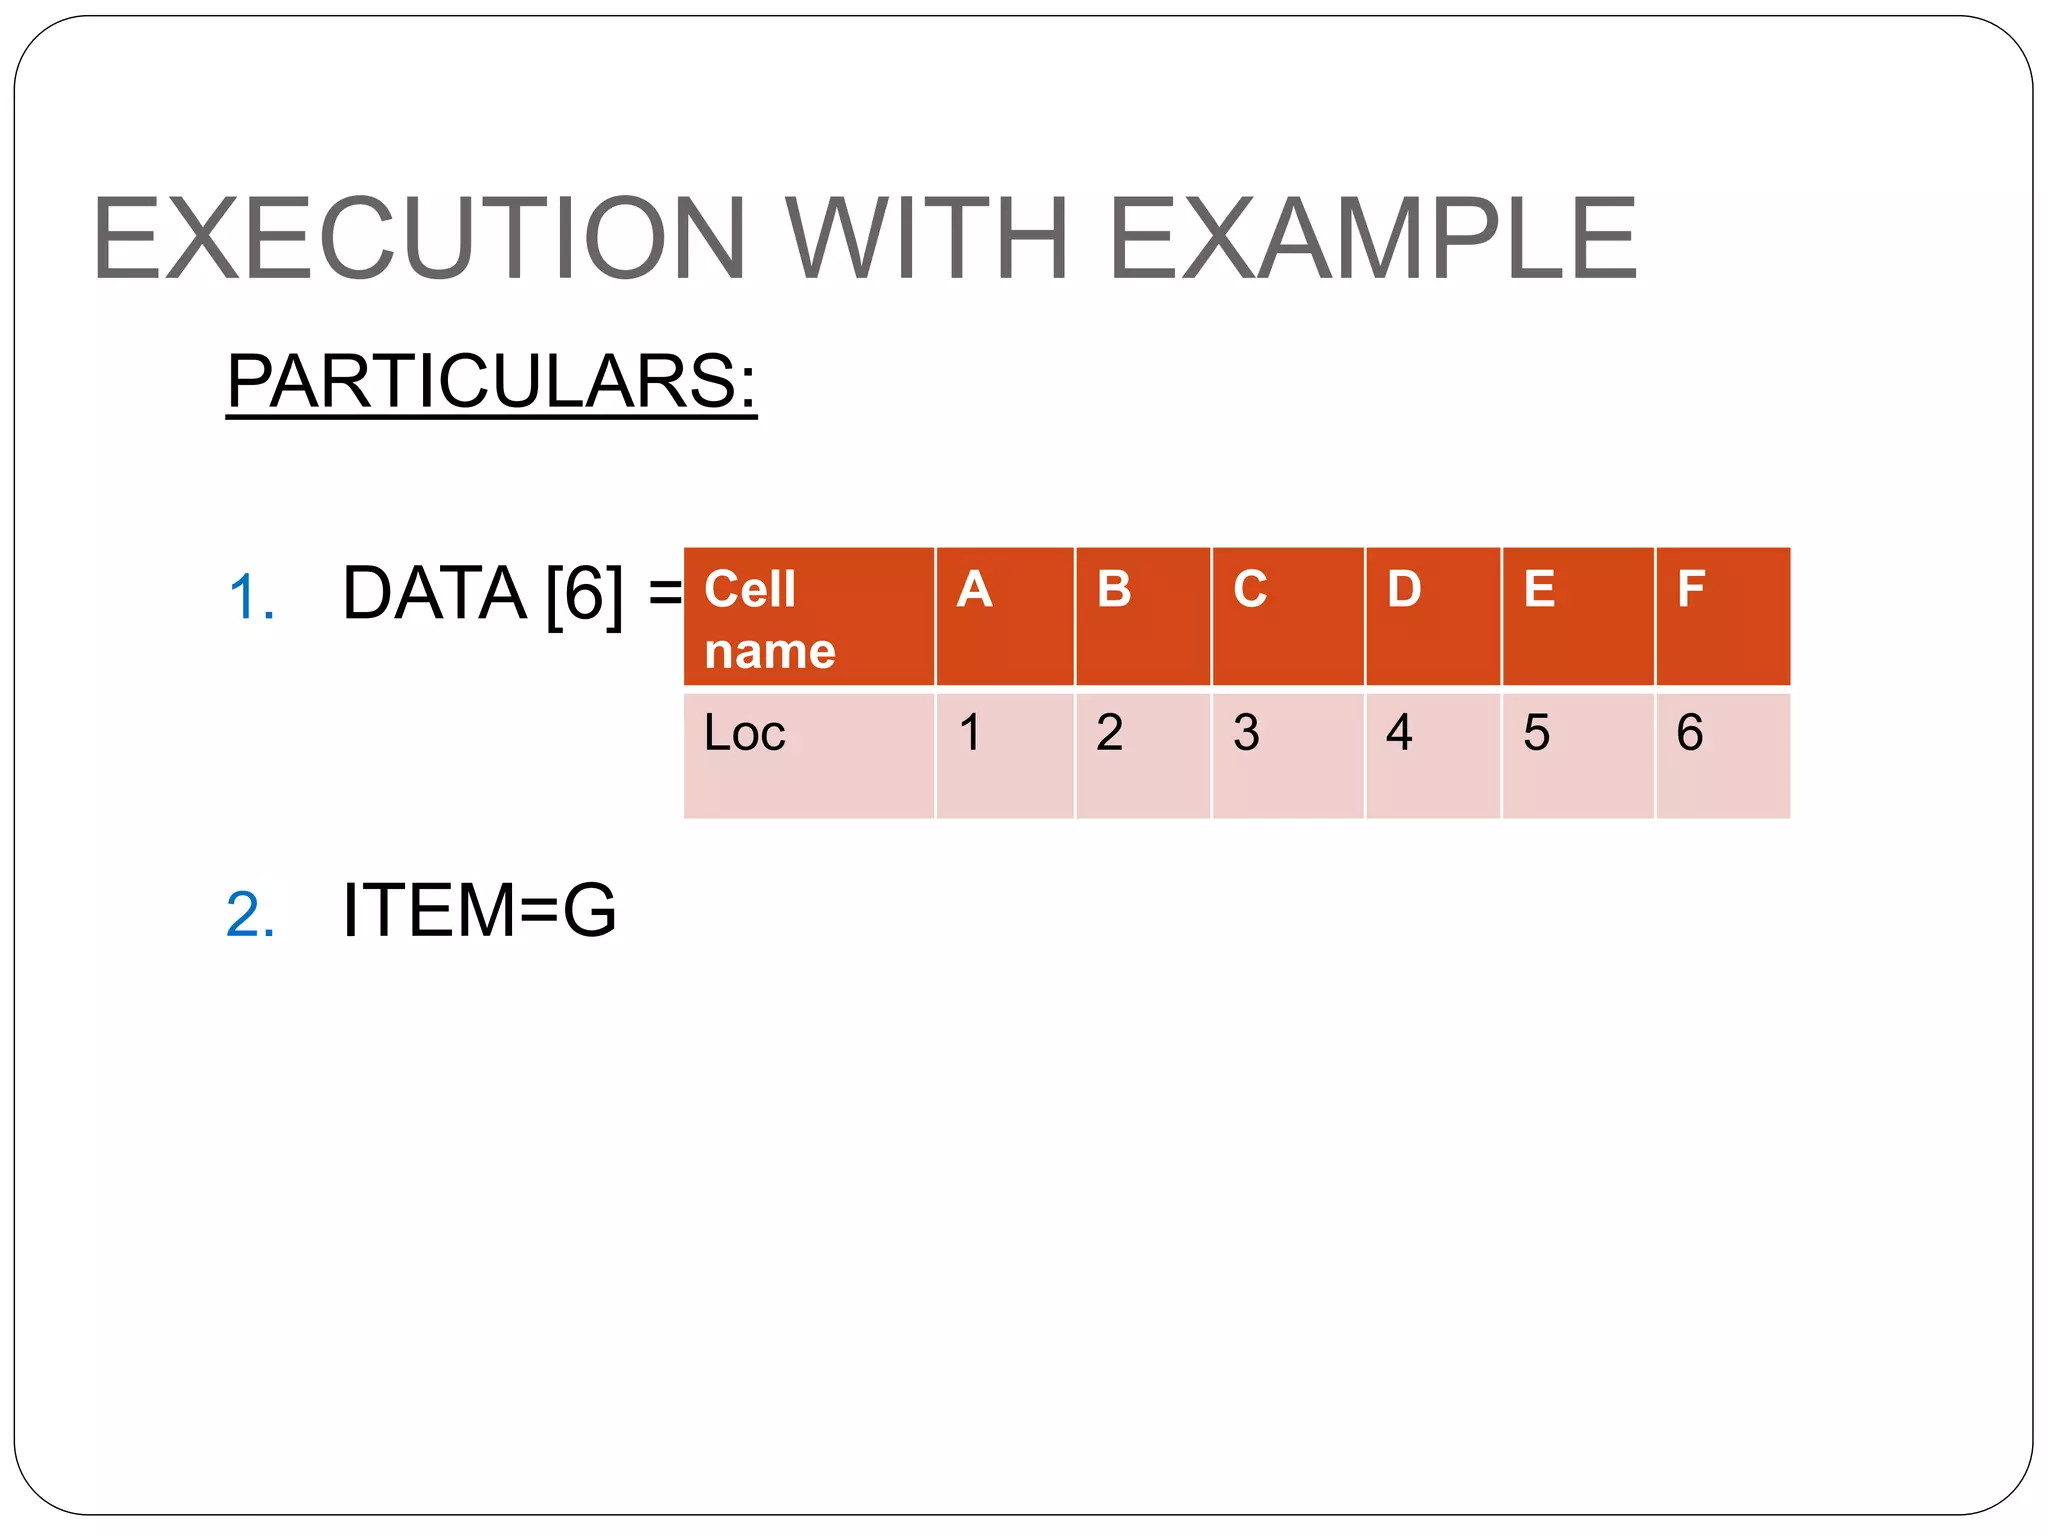Viewport: 2048px width, 1536px height.
Task: Click header cell E
Action: [x=1578, y=616]
